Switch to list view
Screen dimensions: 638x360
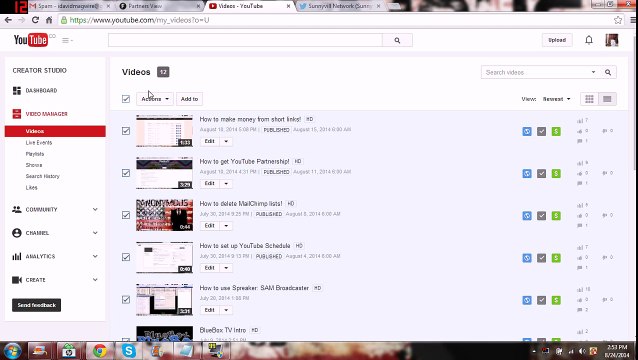pos(607,99)
